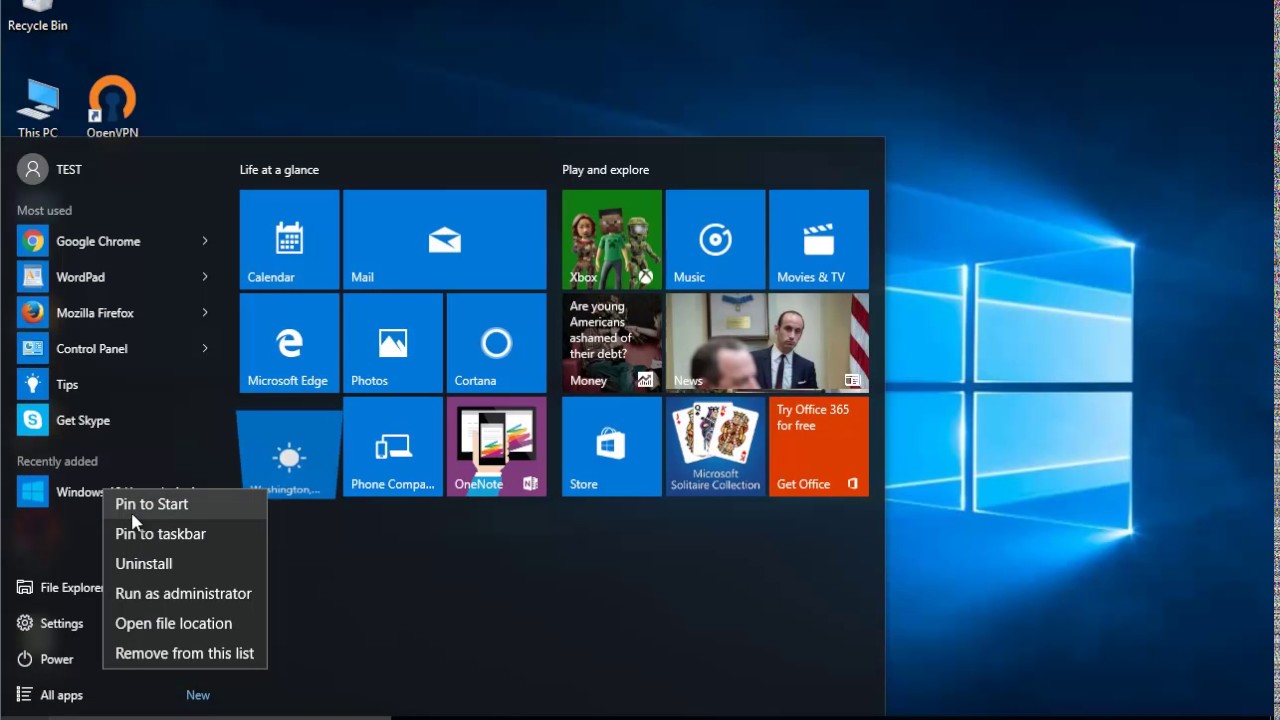Expand Control Panel jump list arrow
Image resolution: width=1280 pixels, height=720 pixels.
tap(205, 349)
